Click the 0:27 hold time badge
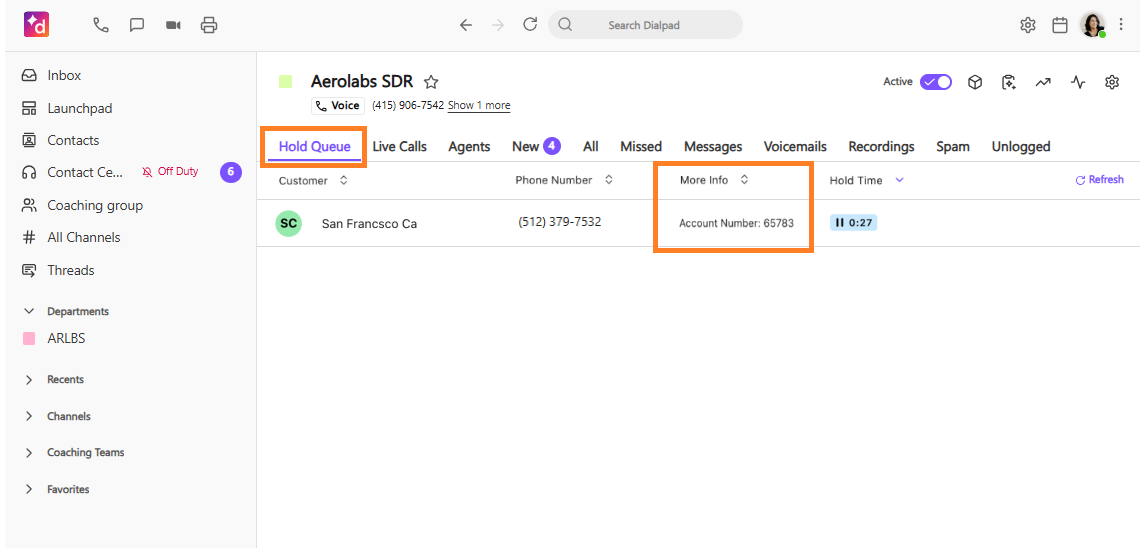The width and height of the screenshot is (1143, 548). [854, 223]
